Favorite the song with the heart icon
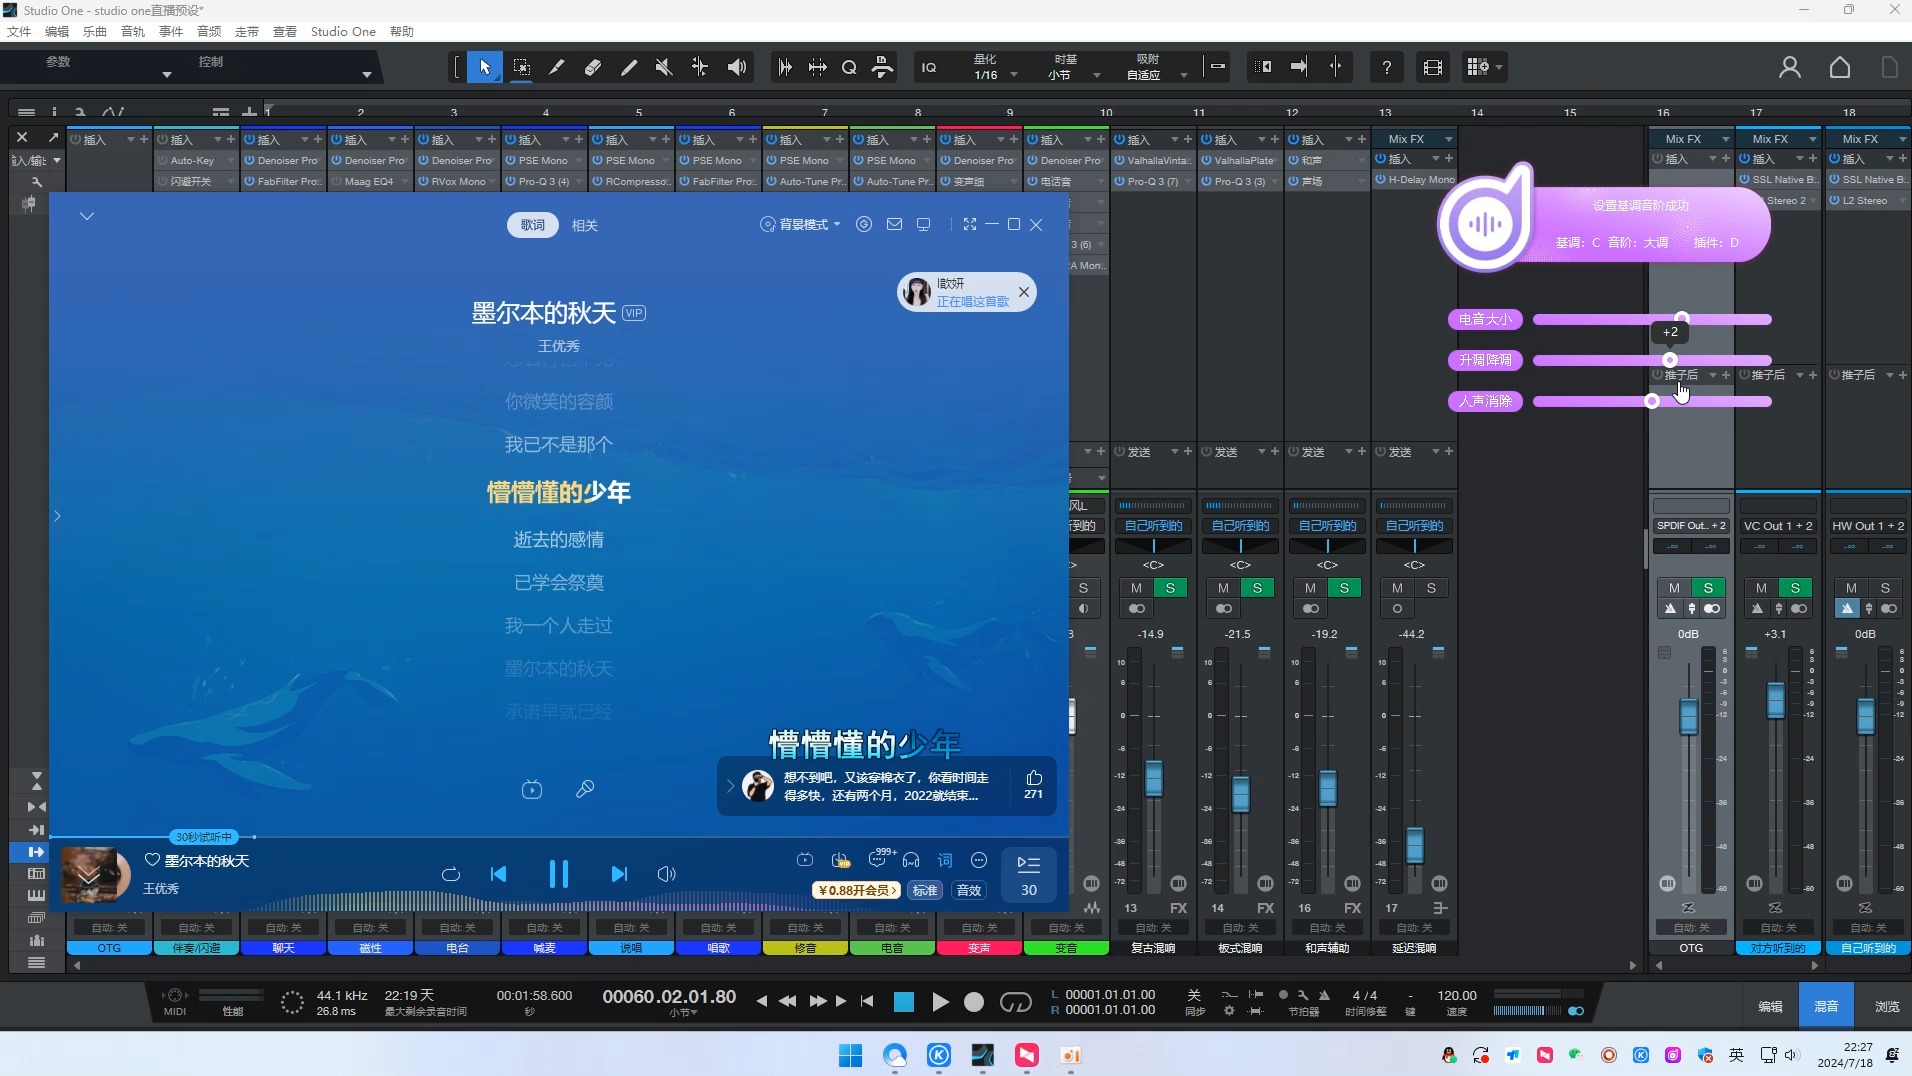 152,860
